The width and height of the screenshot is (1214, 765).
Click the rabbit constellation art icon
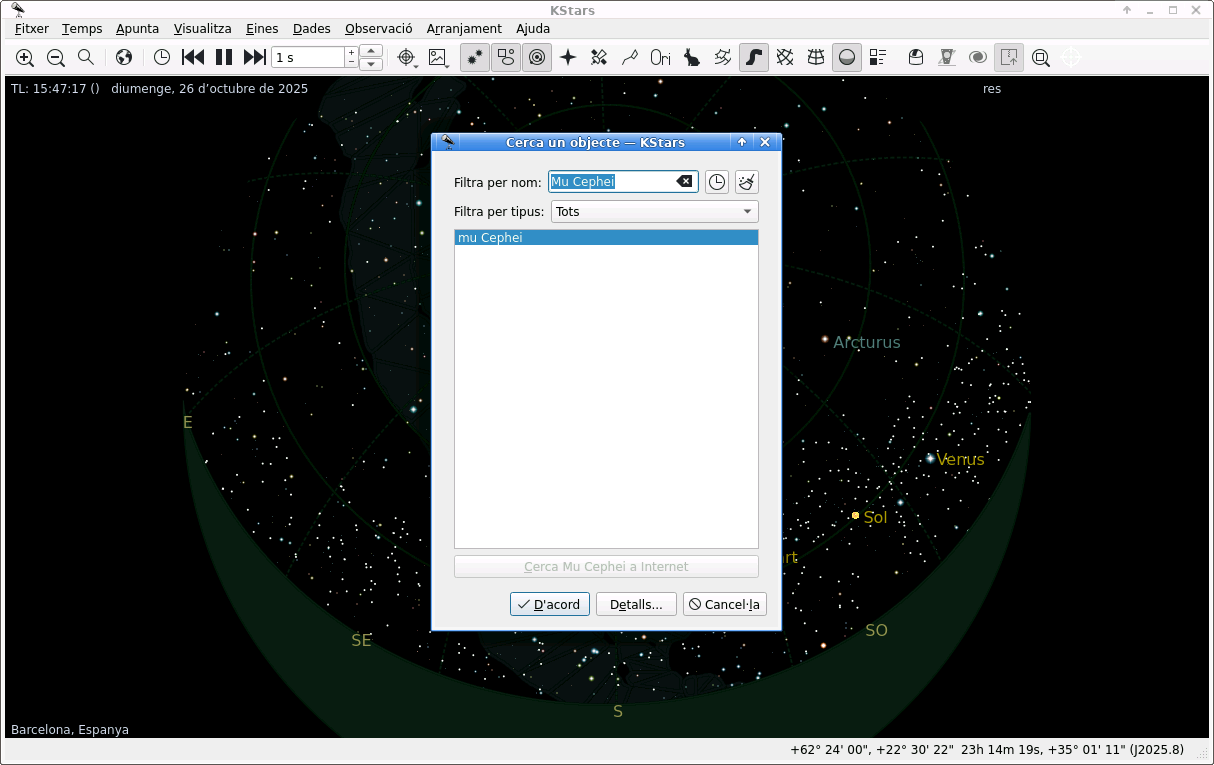pos(692,58)
